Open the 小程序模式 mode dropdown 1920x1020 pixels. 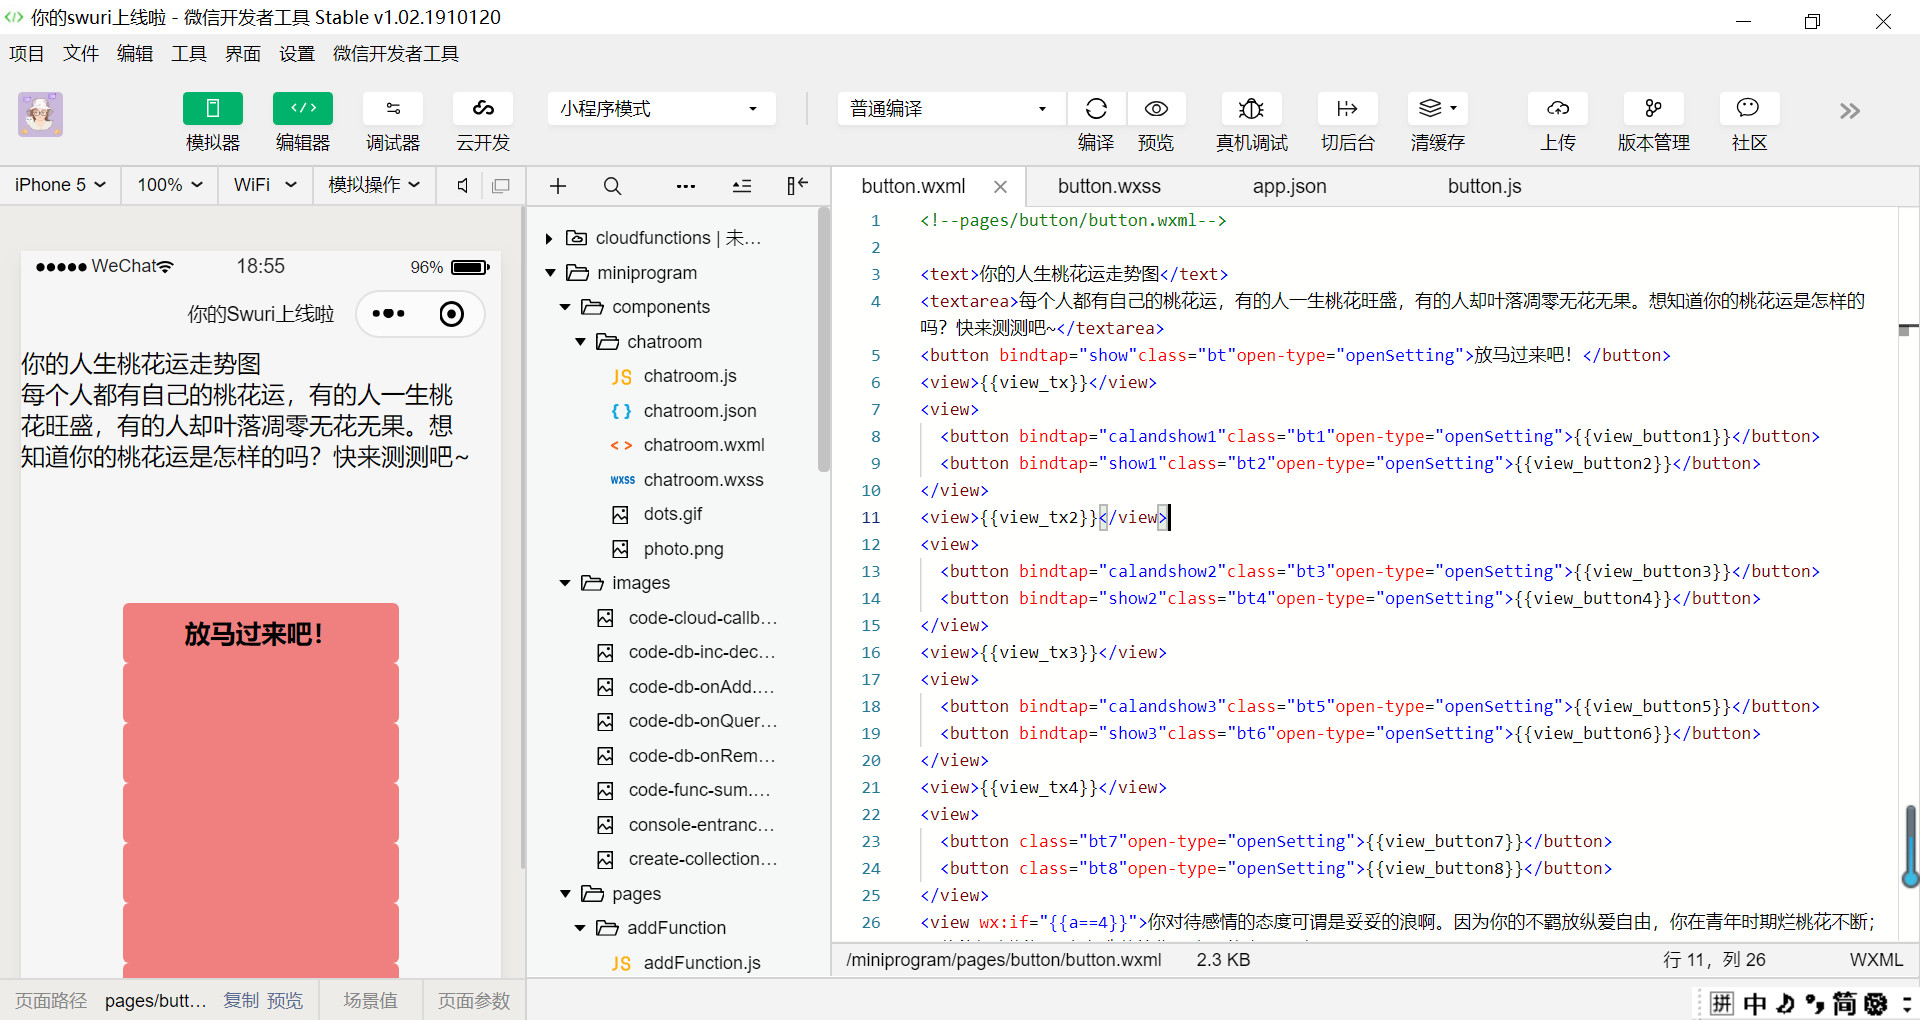[x=661, y=109]
